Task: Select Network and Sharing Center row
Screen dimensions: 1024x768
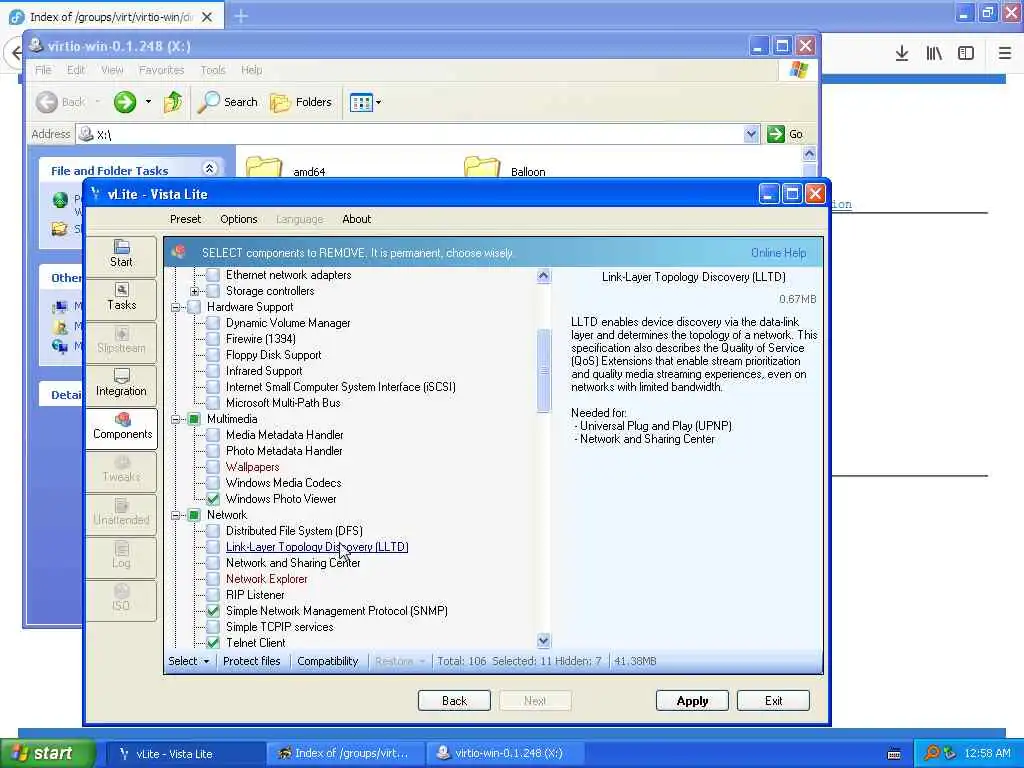Action: click(x=293, y=563)
